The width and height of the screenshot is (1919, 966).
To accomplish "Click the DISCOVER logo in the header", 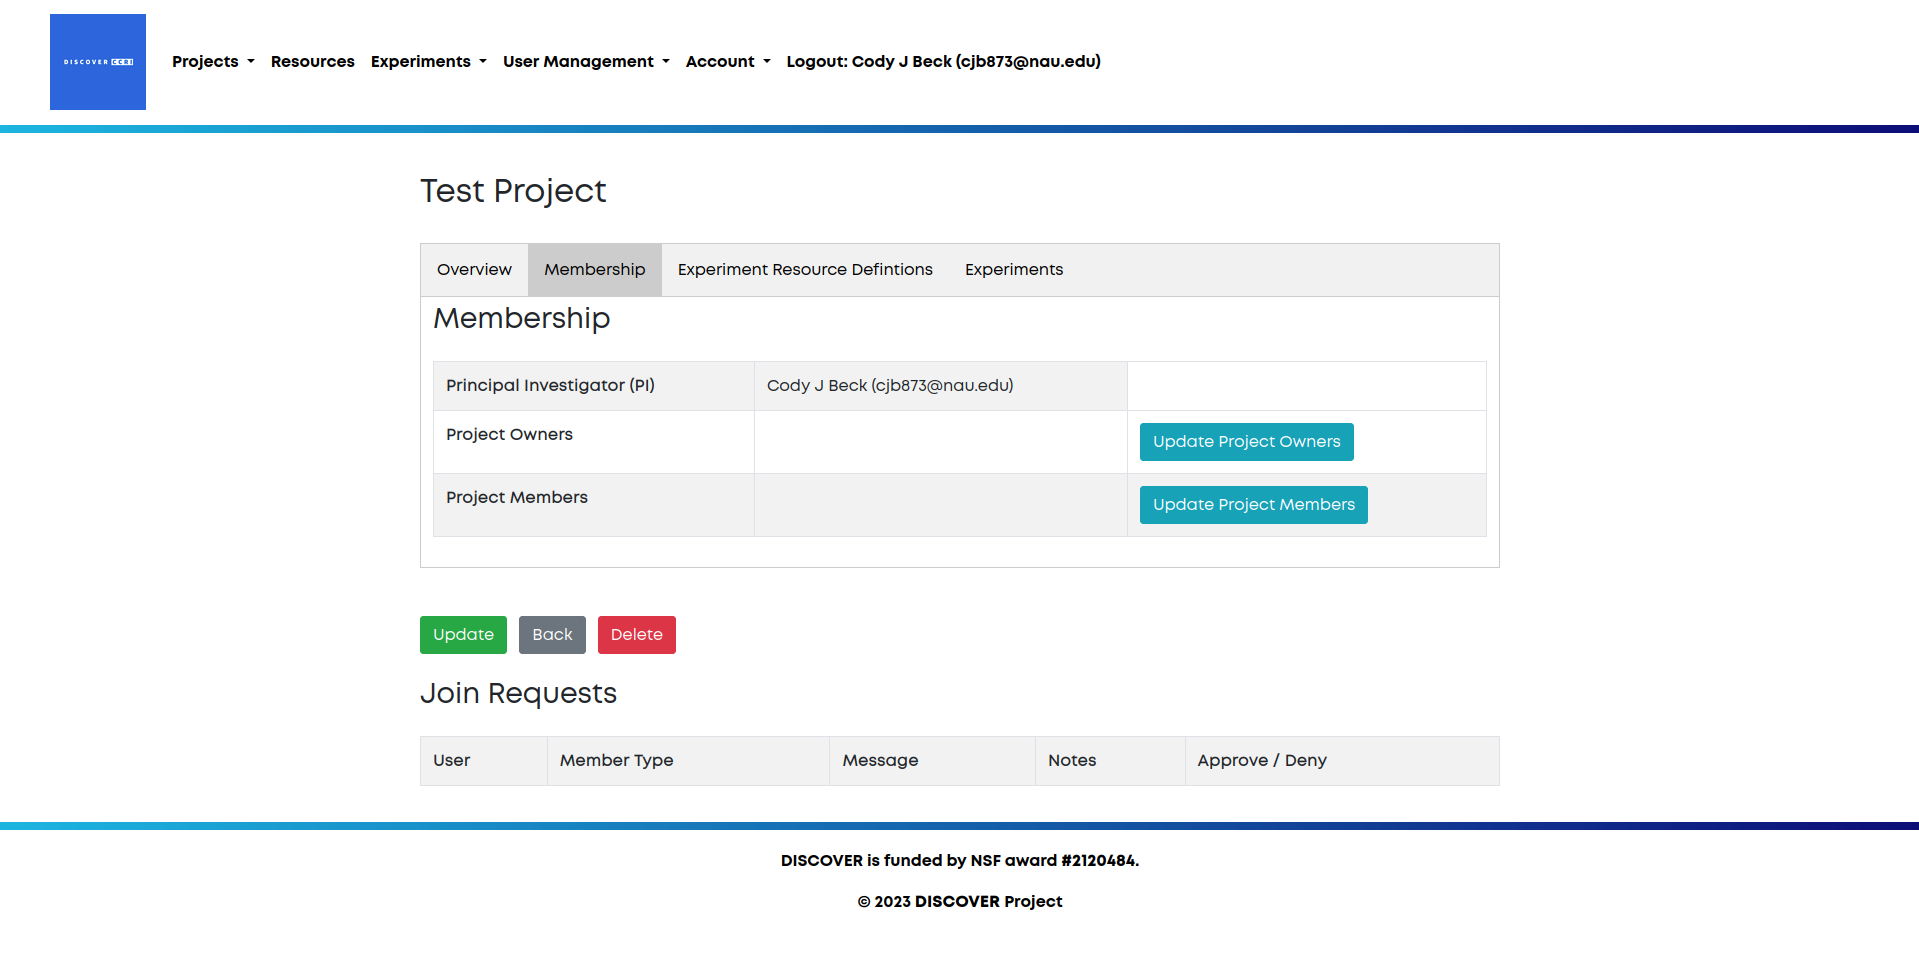I will pos(98,62).
